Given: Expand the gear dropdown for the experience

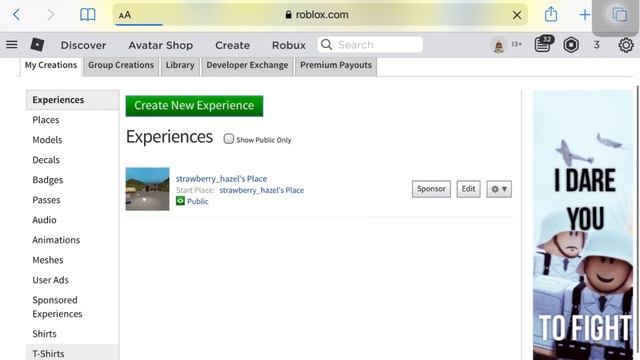Looking at the screenshot, I should [499, 189].
